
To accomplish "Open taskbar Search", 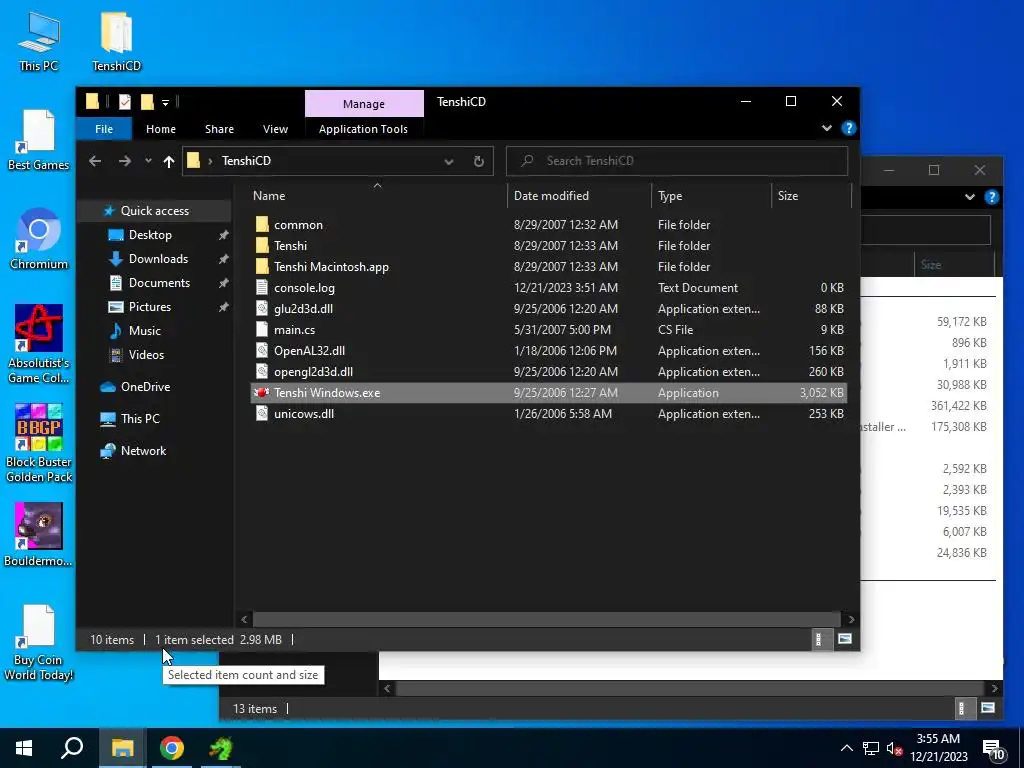I will tap(72, 748).
